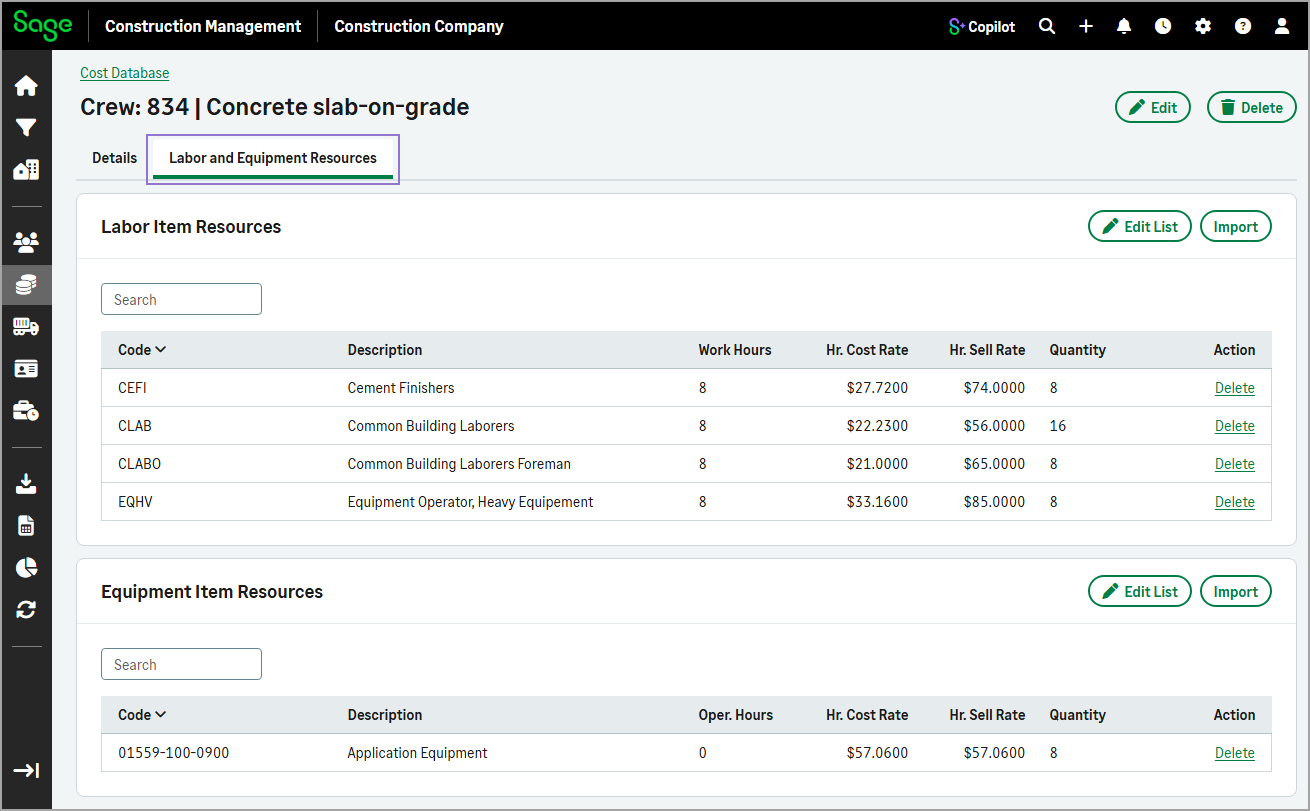Open the buildings projects sidebar icon
The height and width of the screenshot is (811, 1310).
coord(26,170)
